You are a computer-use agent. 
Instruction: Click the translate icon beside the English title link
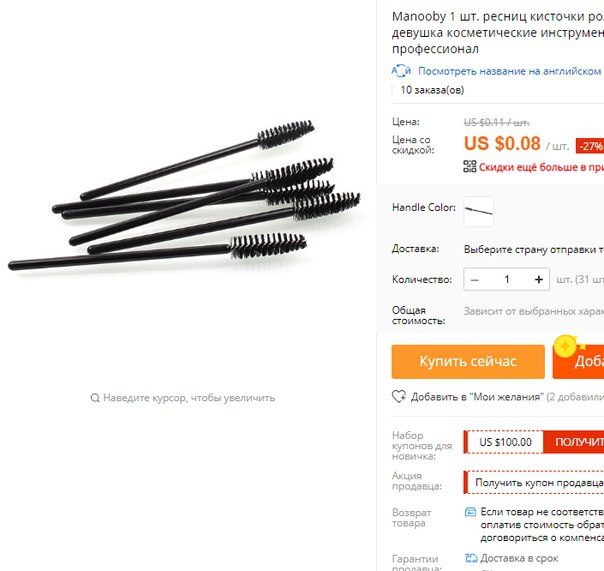401,71
